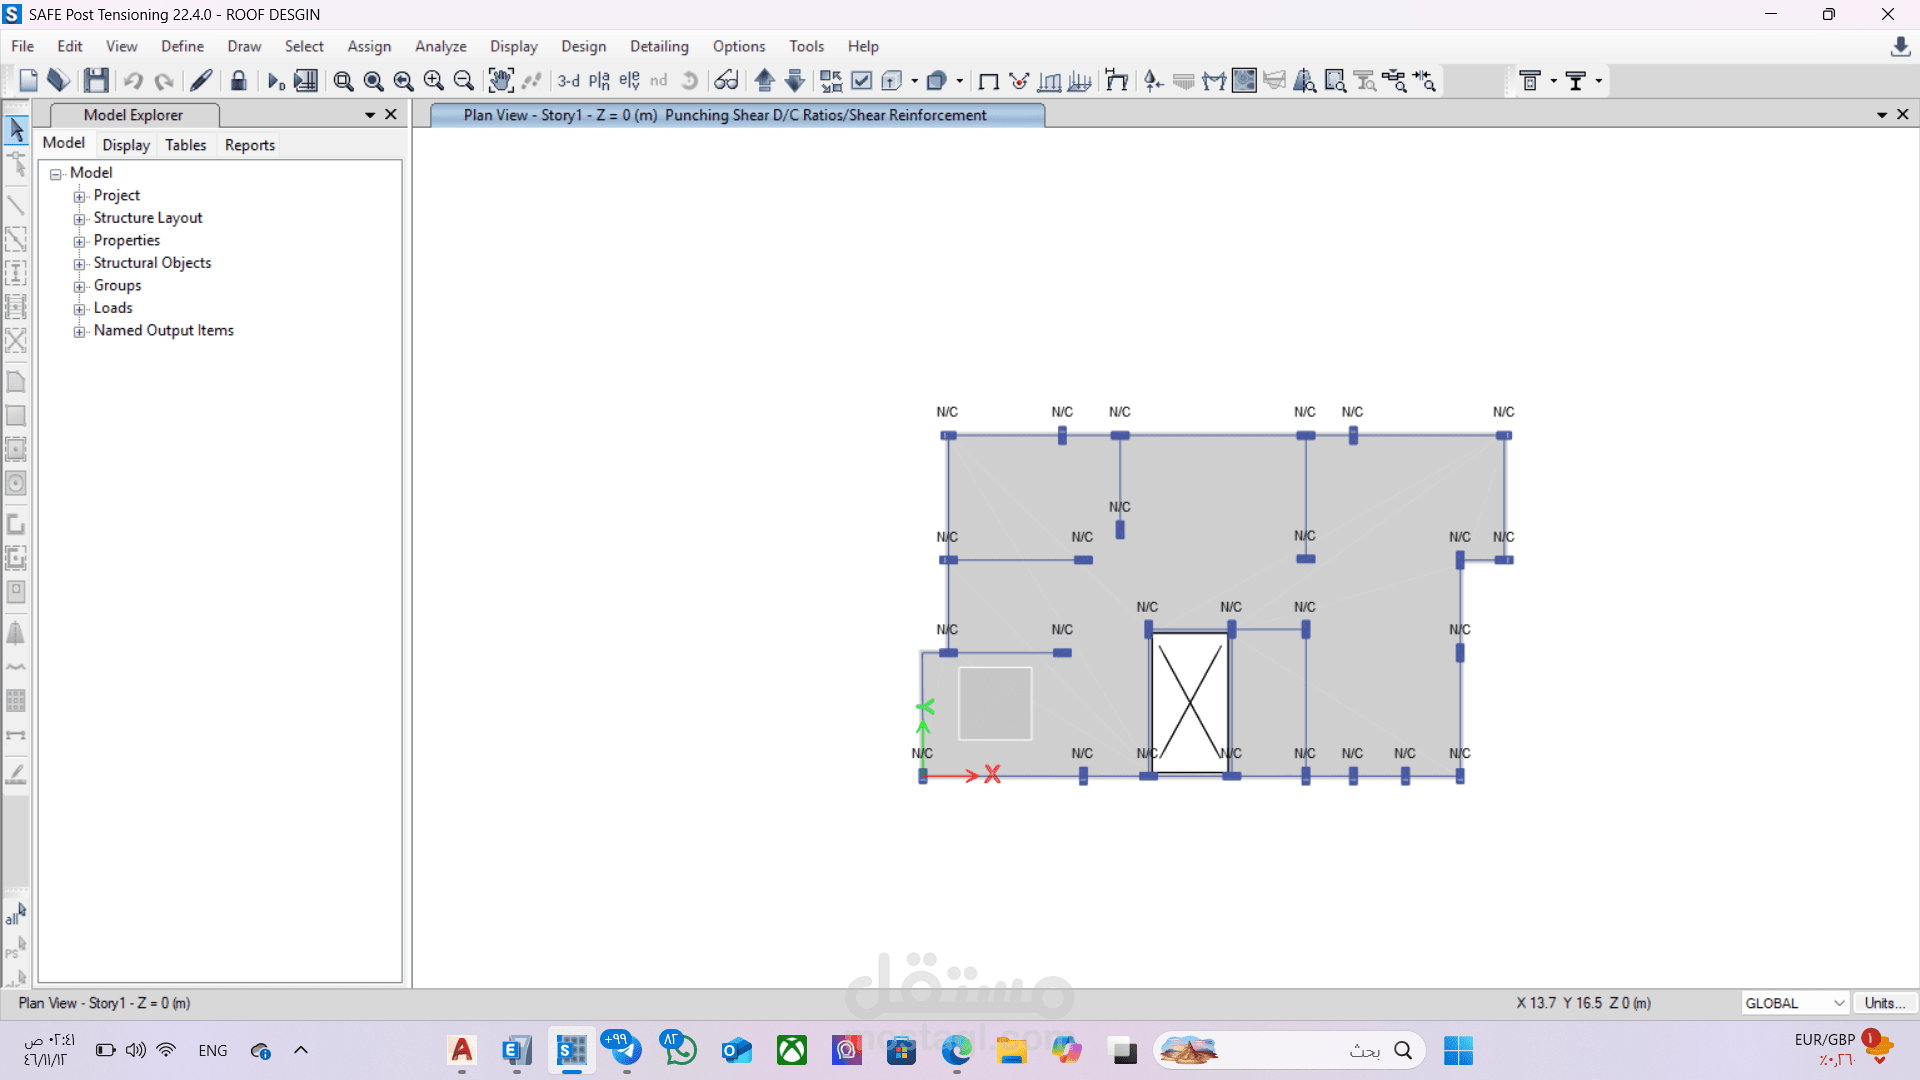Image resolution: width=1920 pixels, height=1080 pixels.
Task: Click the Restore Full View zoom icon
Action: [x=373, y=81]
